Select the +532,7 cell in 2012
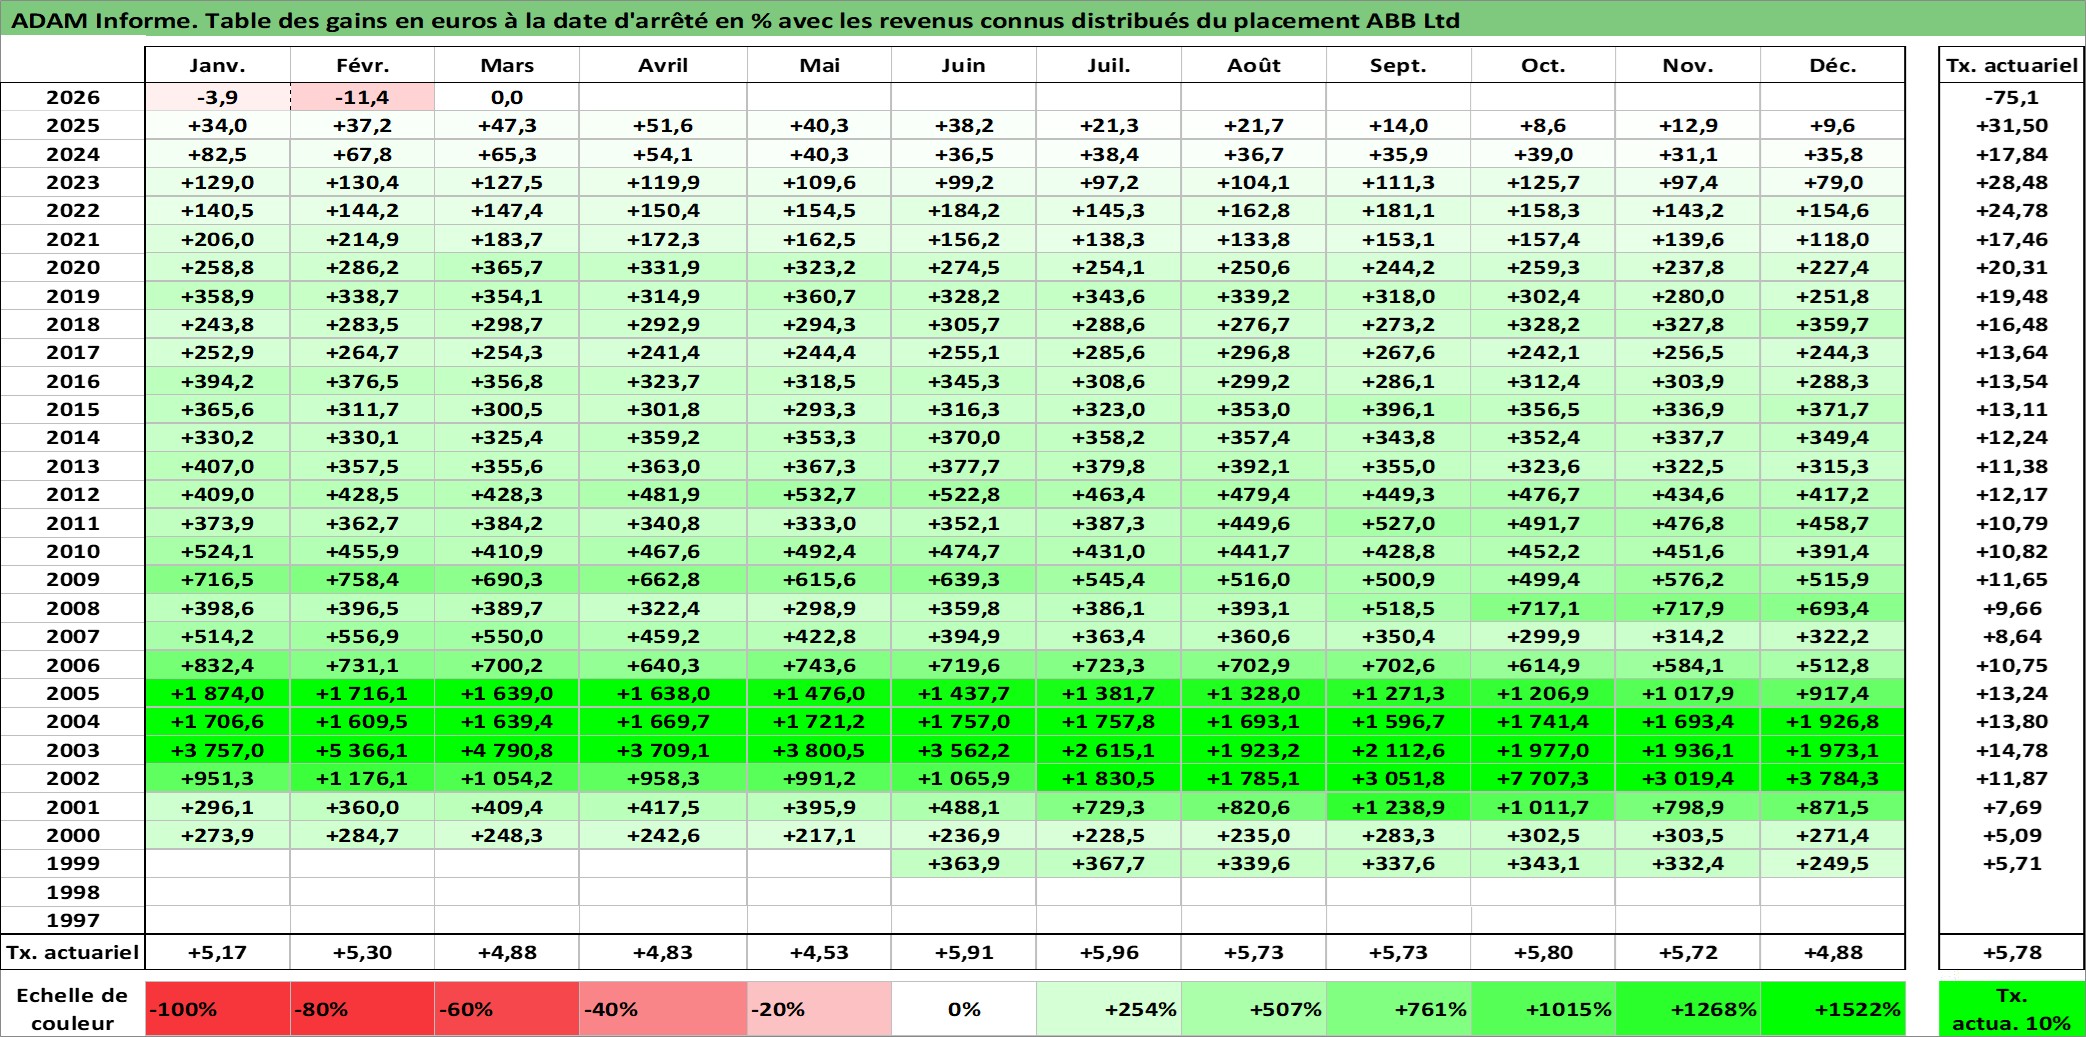Image resolution: width=2086 pixels, height=1037 pixels. 819,494
